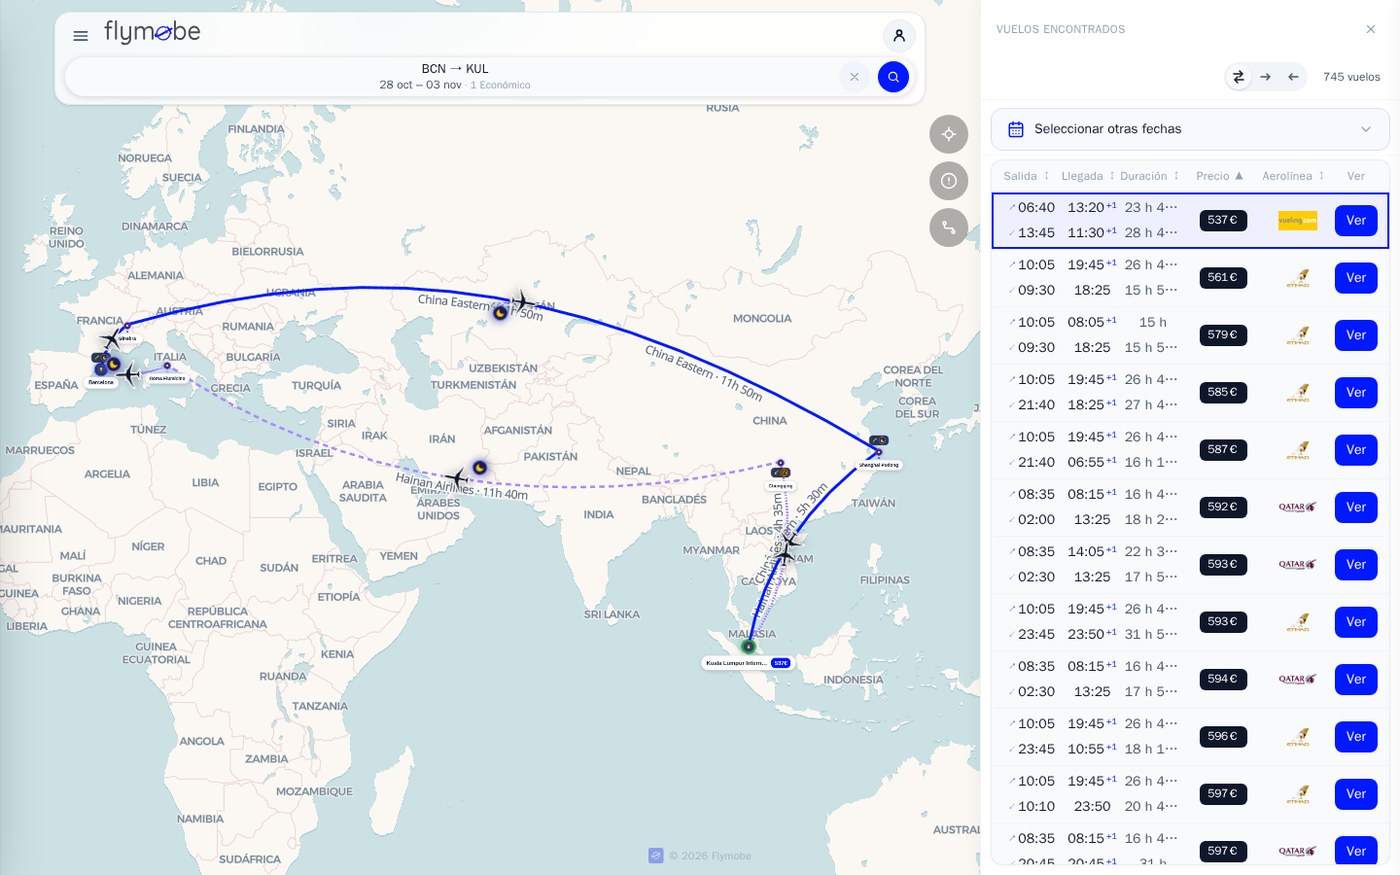Click the 28 oct – 03 nov dates
This screenshot has height=875, width=1400.
(420, 85)
